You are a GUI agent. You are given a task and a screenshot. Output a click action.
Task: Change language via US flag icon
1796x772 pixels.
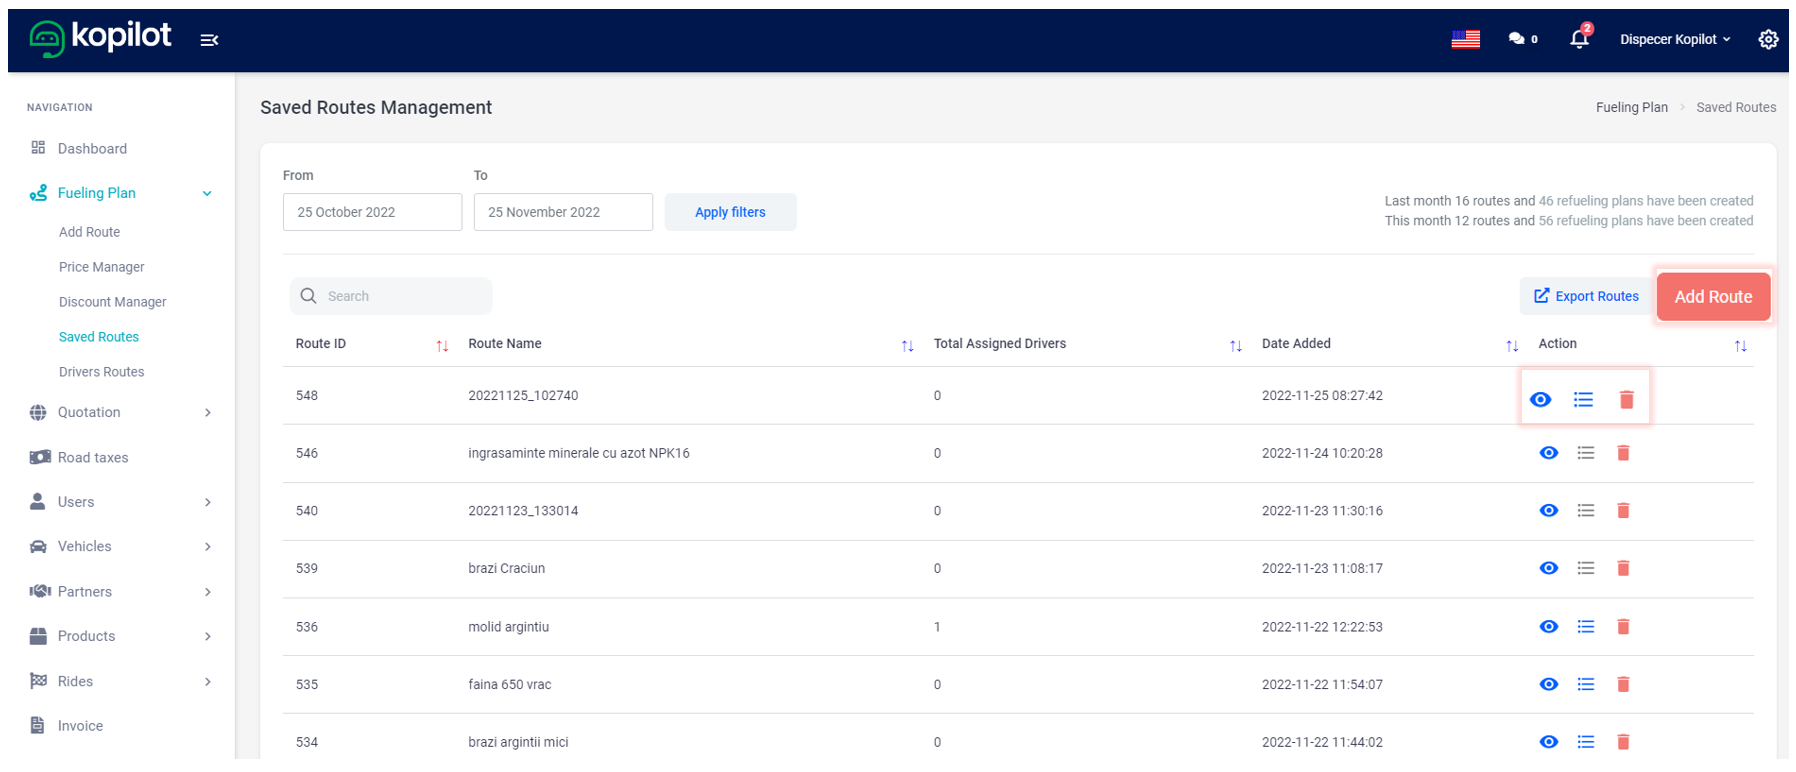1465,39
